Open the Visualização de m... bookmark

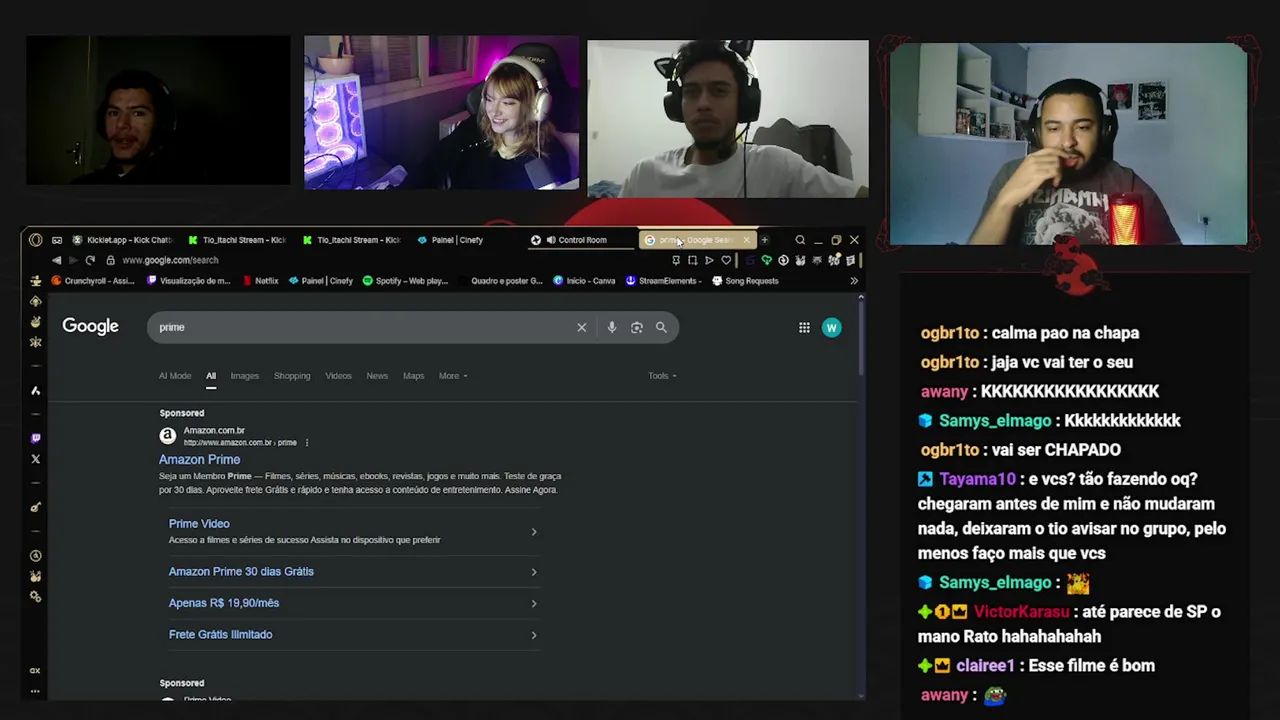coord(189,281)
